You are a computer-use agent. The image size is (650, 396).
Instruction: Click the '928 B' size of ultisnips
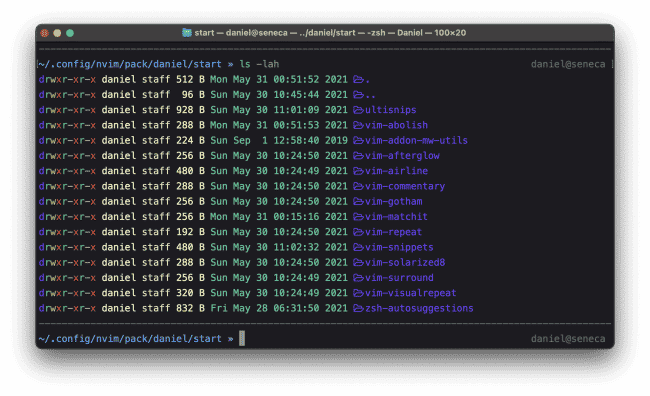click(x=190, y=110)
